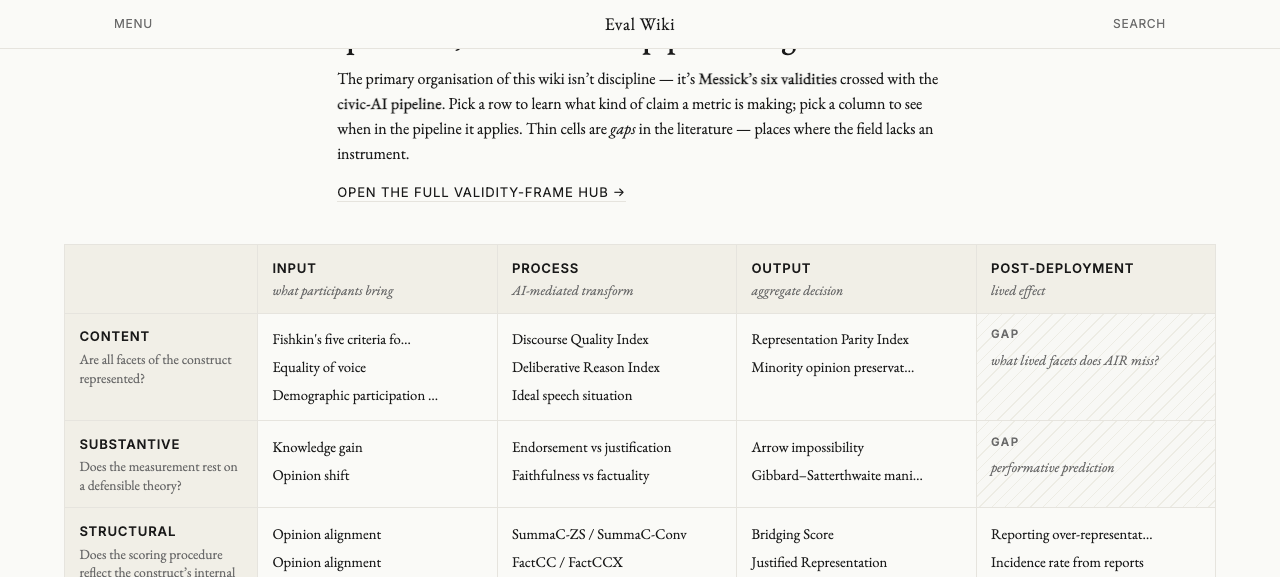
Task: Open the full validity-frame hub link
Action: tap(481, 192)
